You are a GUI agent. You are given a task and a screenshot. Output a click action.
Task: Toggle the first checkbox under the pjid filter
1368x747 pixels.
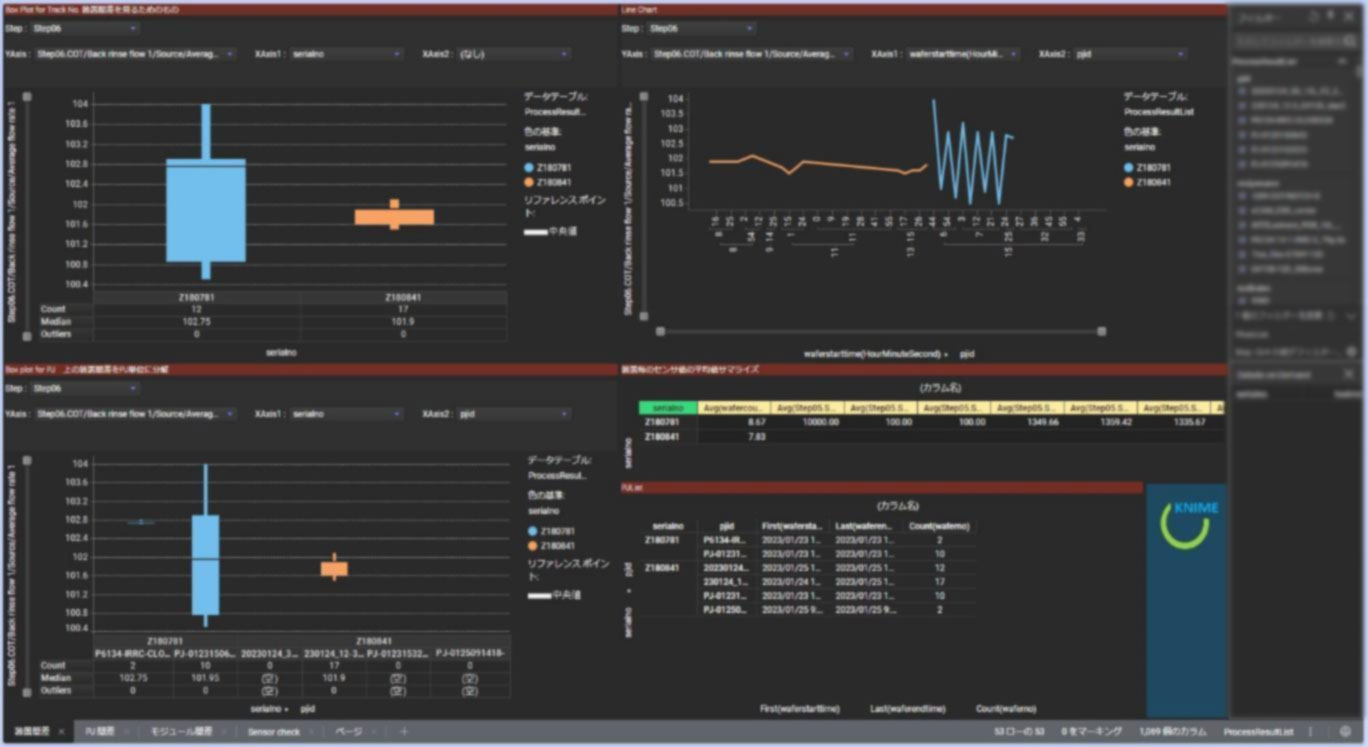(1243, 90)
